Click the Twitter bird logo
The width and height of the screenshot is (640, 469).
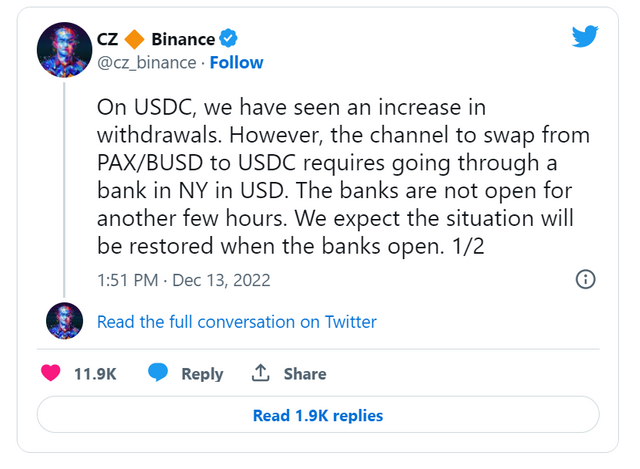(x=585, y=37)
